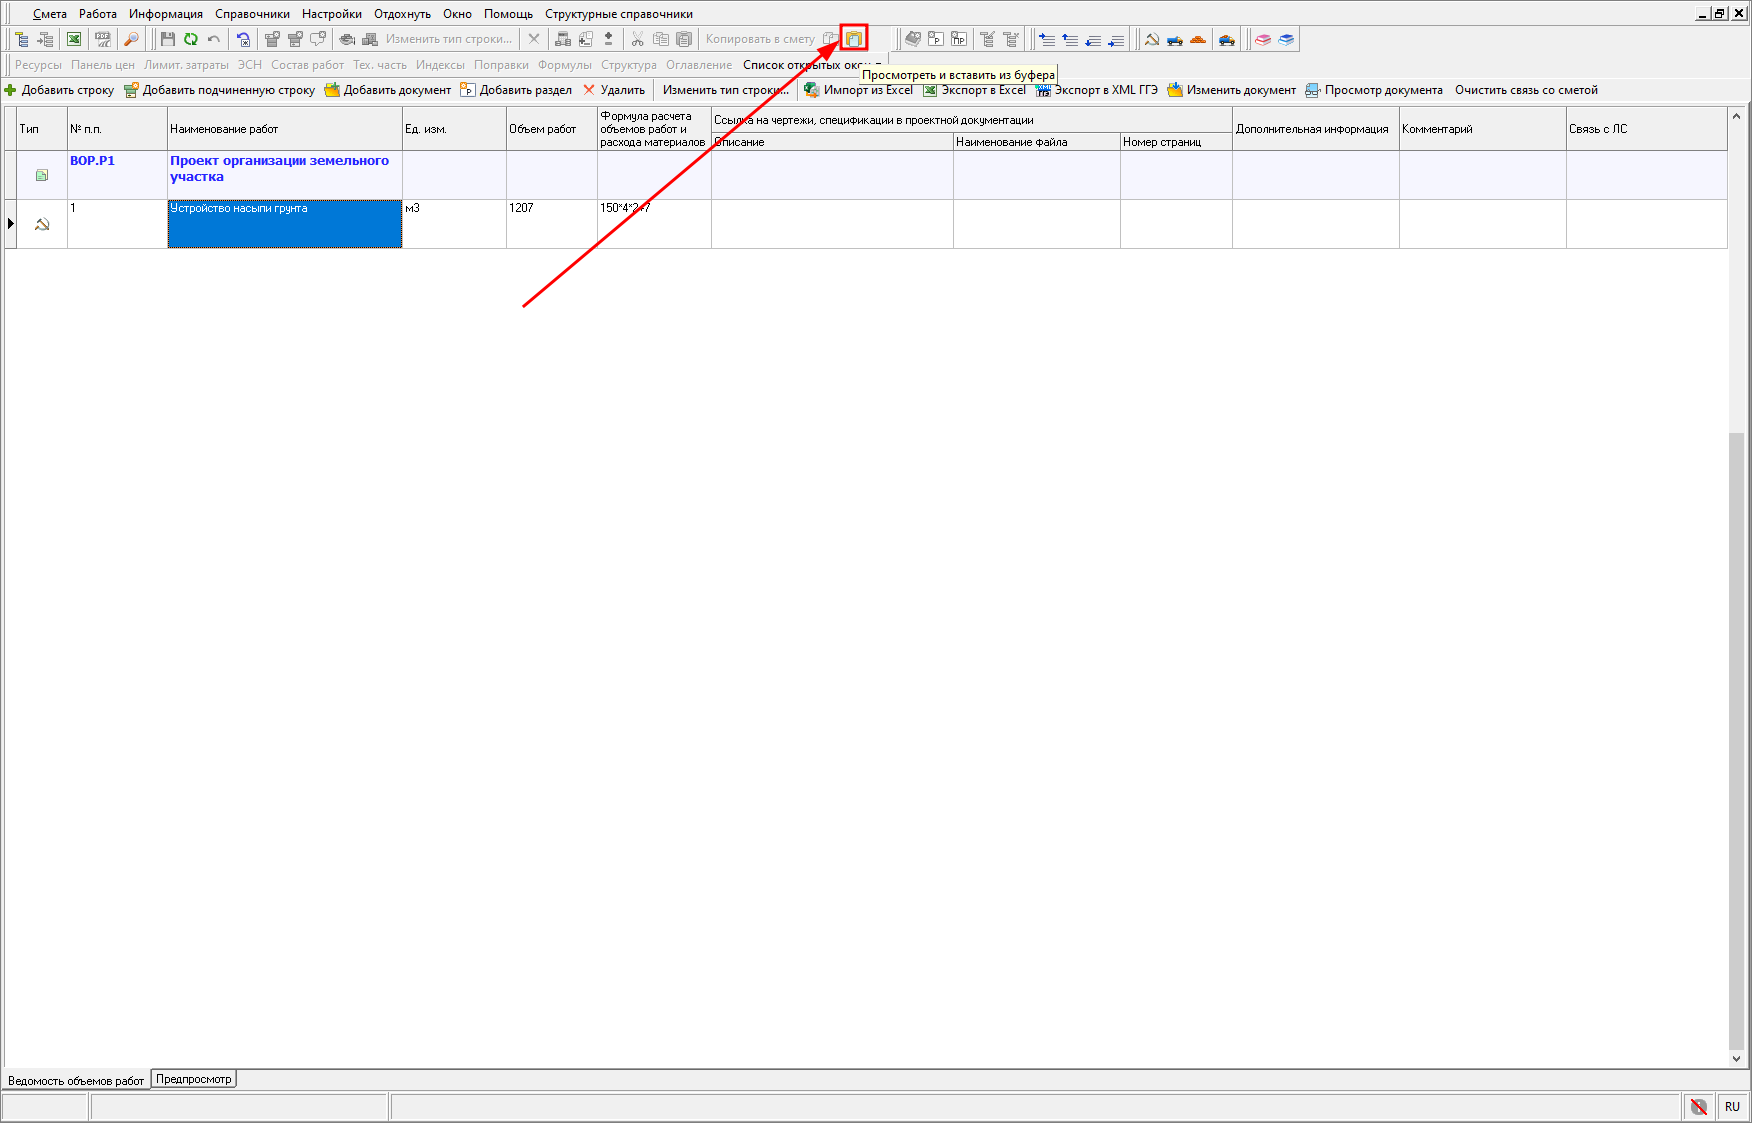Click the orange bricks materials icon
The width and height of the screenshot is (1752, 1123).
pos(1198,39)
